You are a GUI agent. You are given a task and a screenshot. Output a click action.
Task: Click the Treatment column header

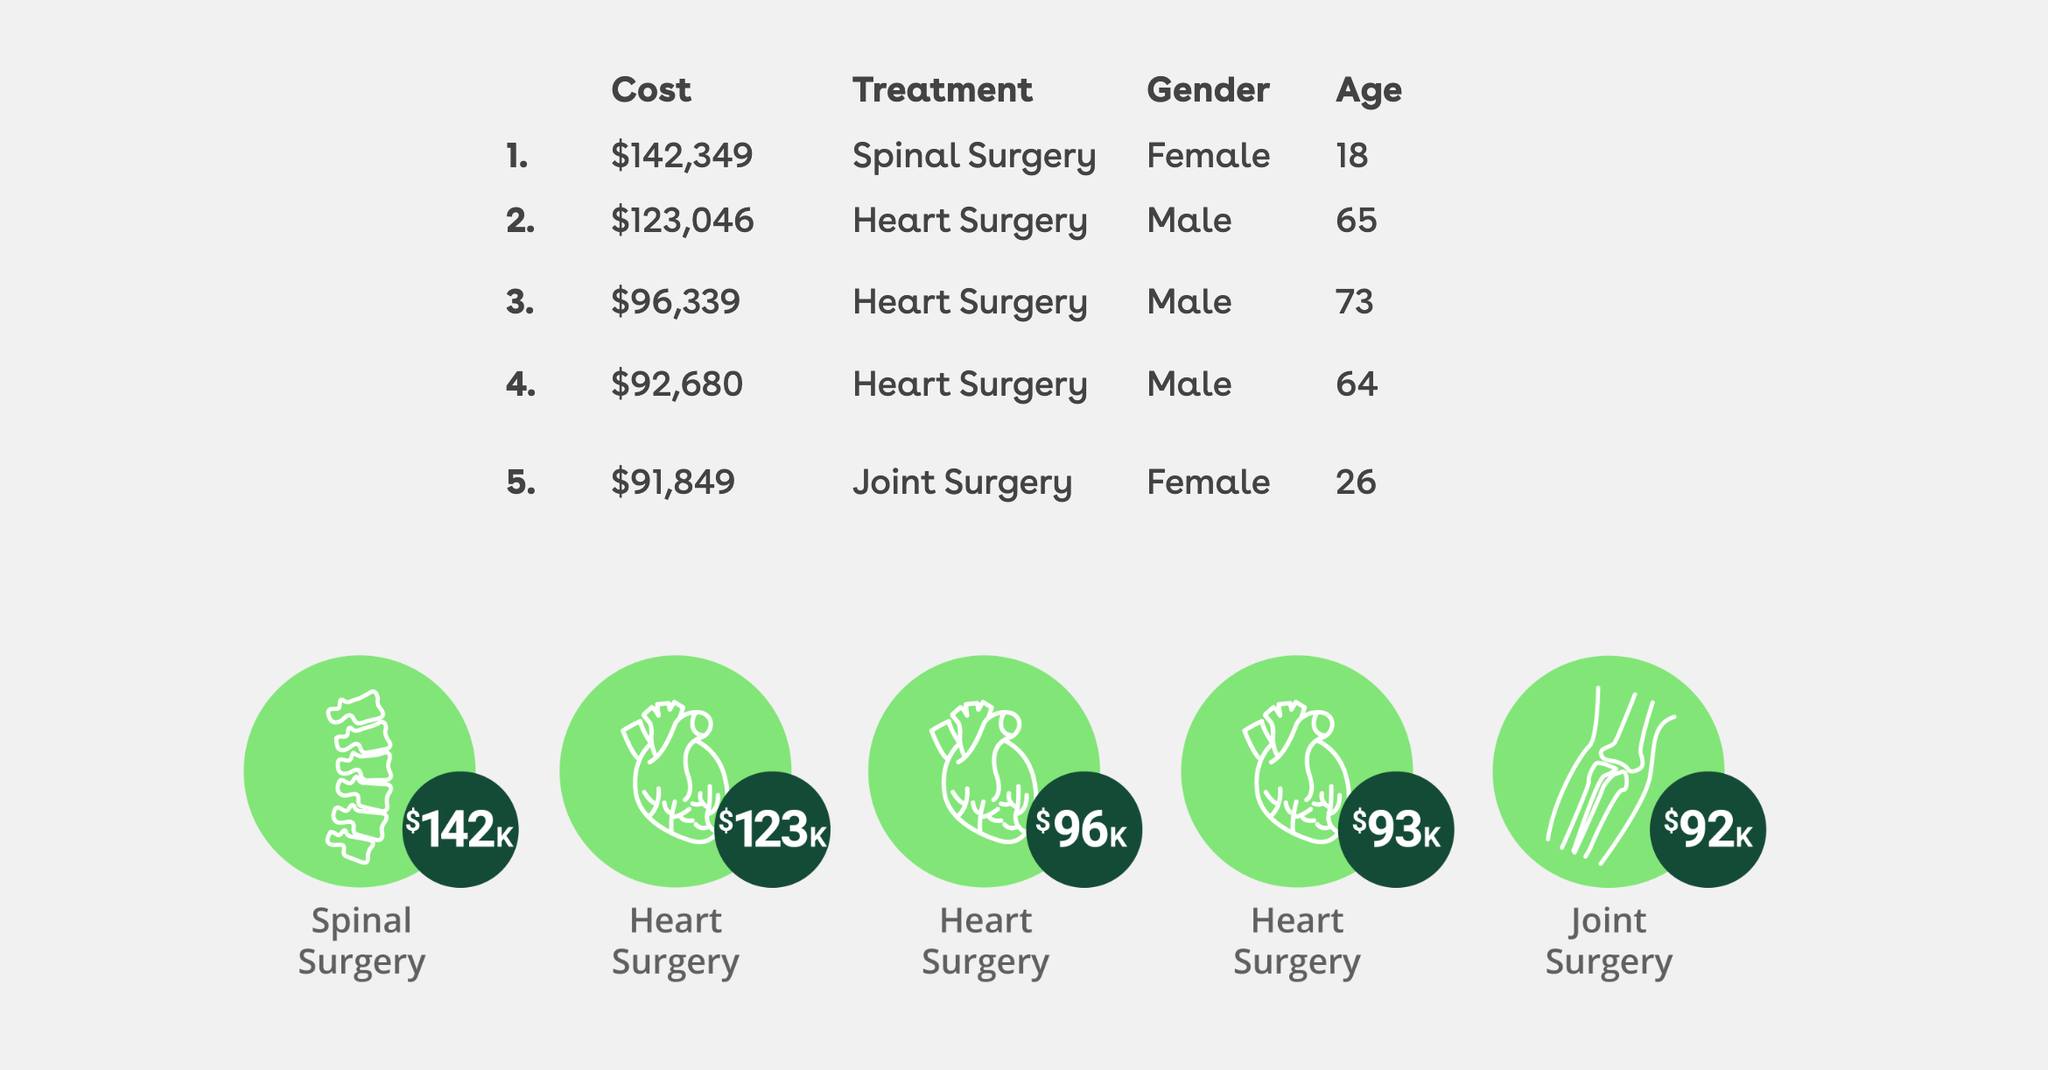pos(942,90)
